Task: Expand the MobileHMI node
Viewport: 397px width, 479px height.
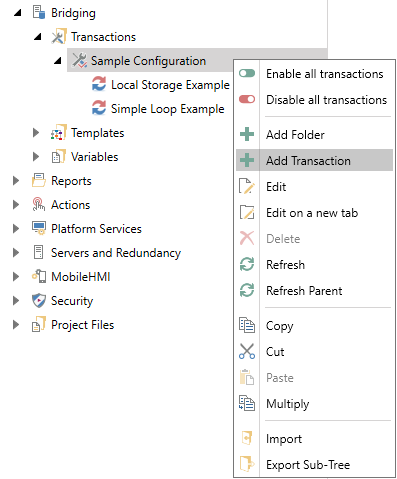Action: click(16, 277)
